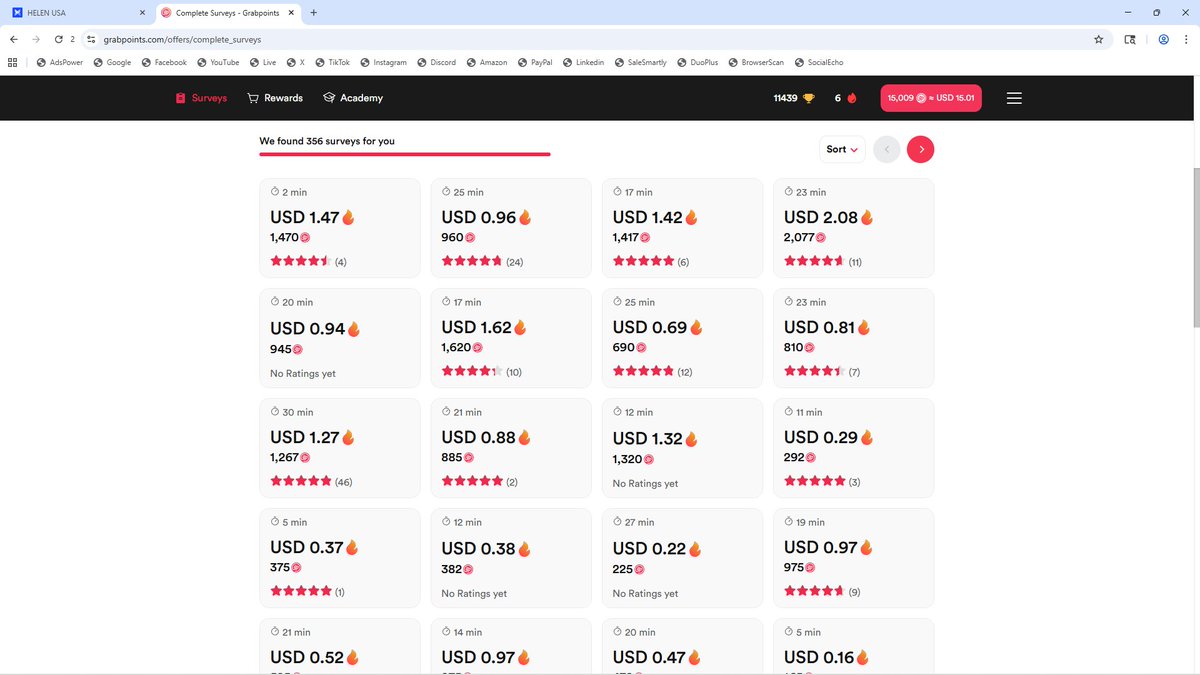The height and width of the screenshot is (675, 1200).
Task: Open the USD 2.08 survey card
Action: pos(853,228)
